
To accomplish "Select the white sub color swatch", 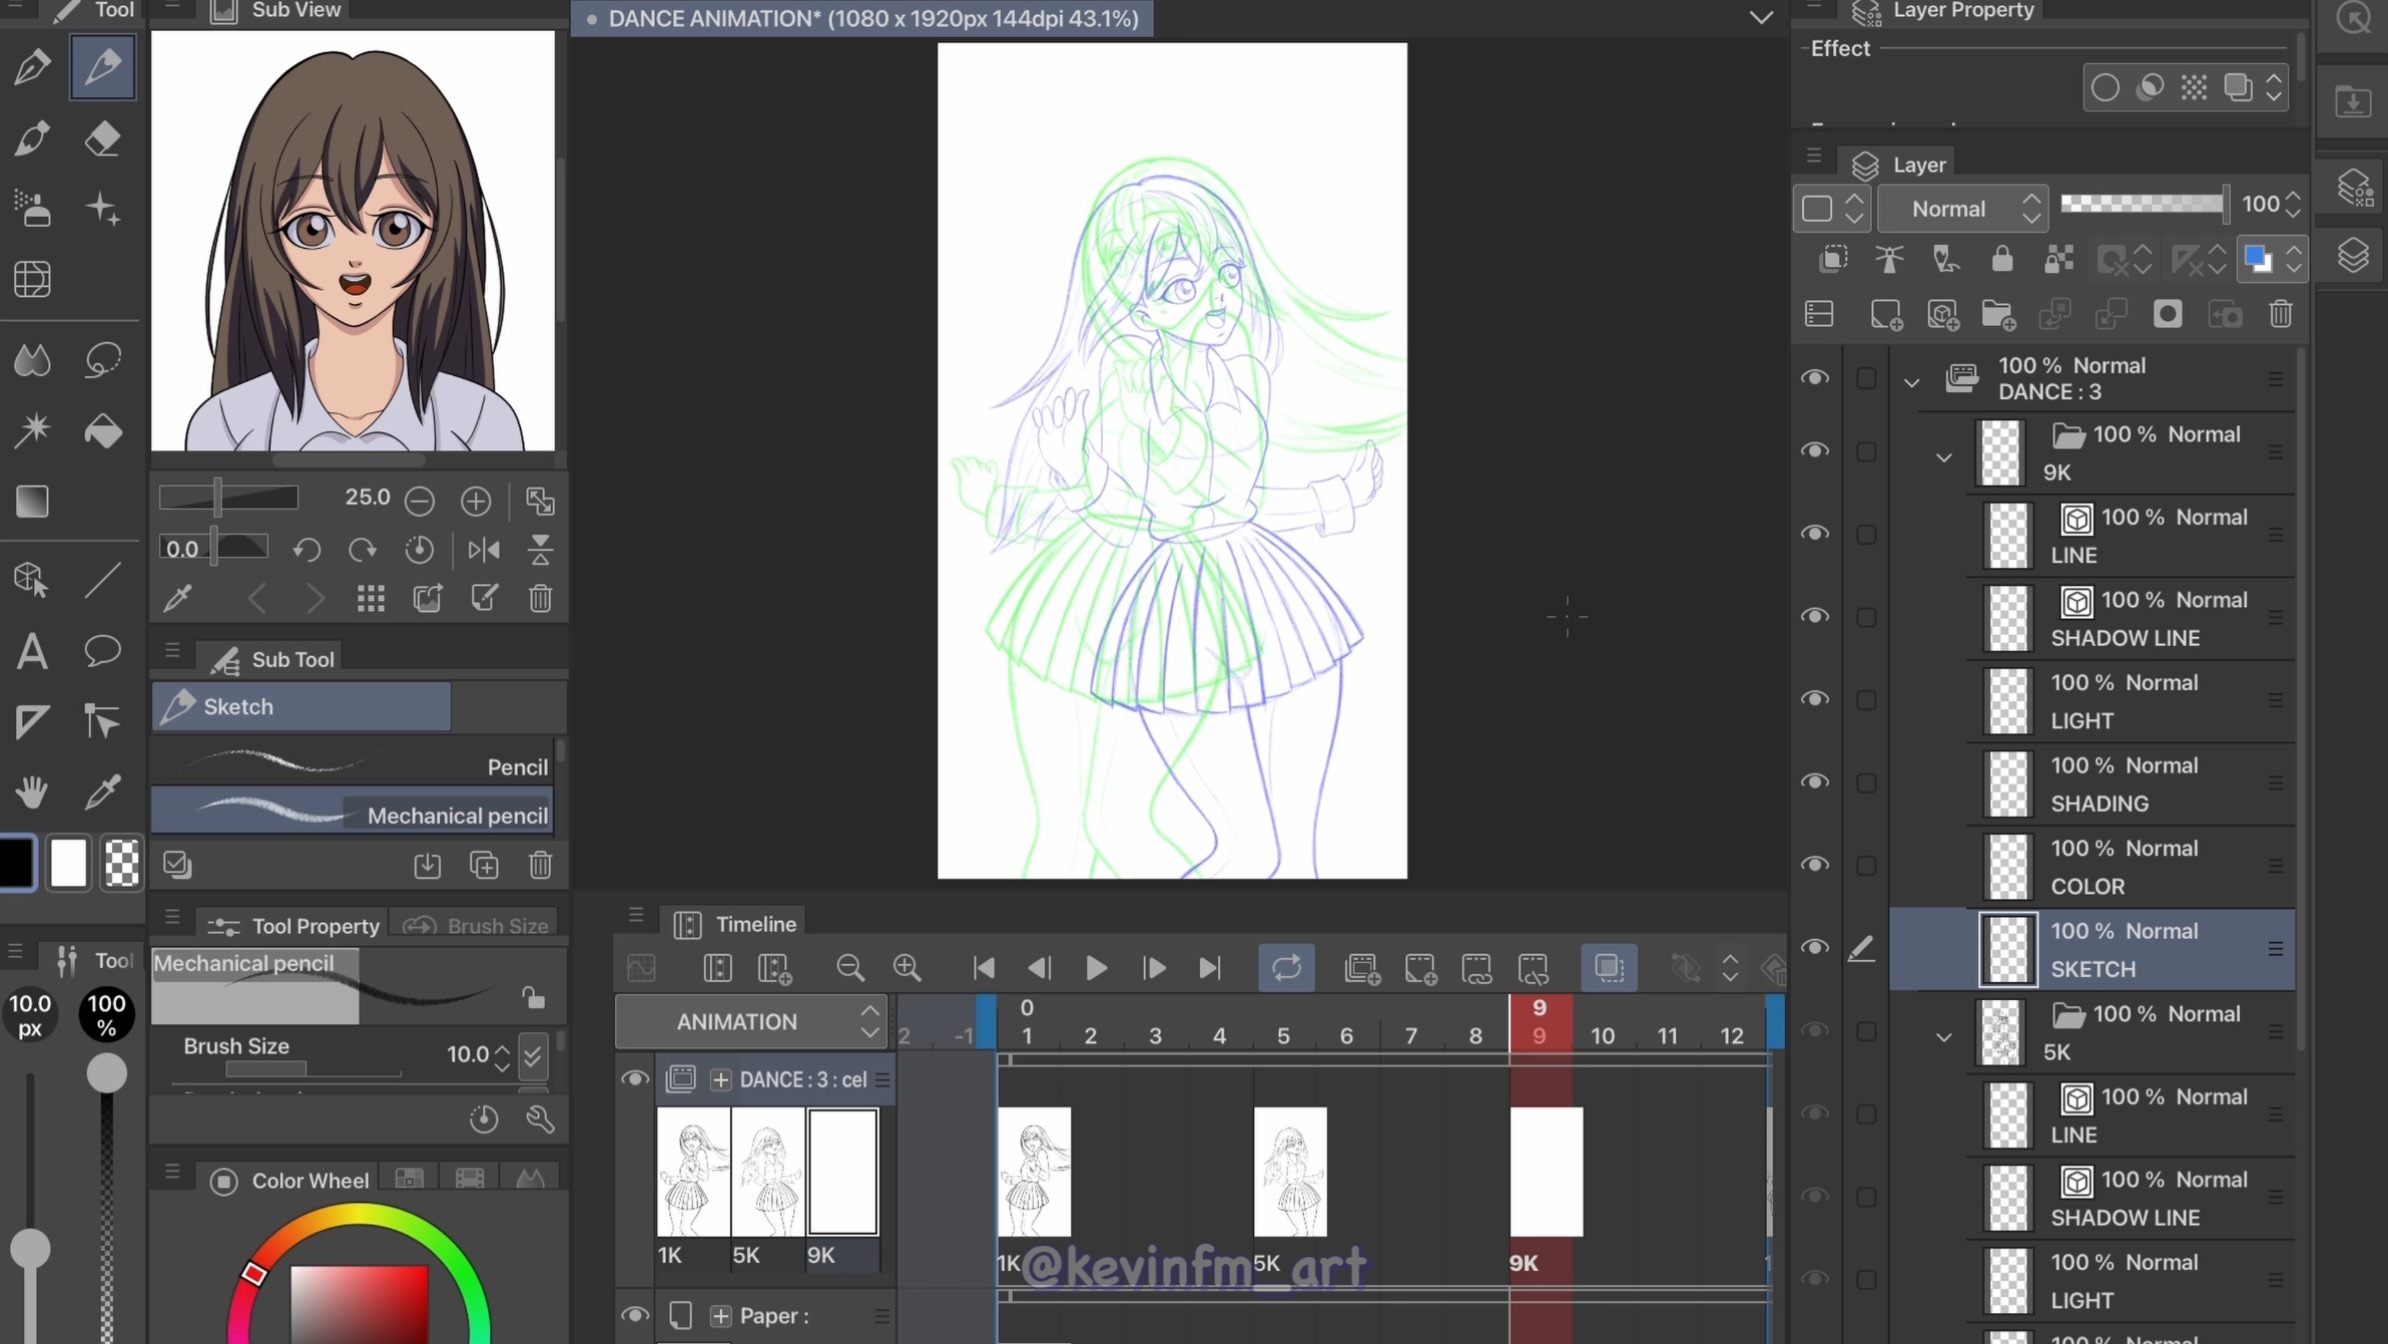I will 68,863.
